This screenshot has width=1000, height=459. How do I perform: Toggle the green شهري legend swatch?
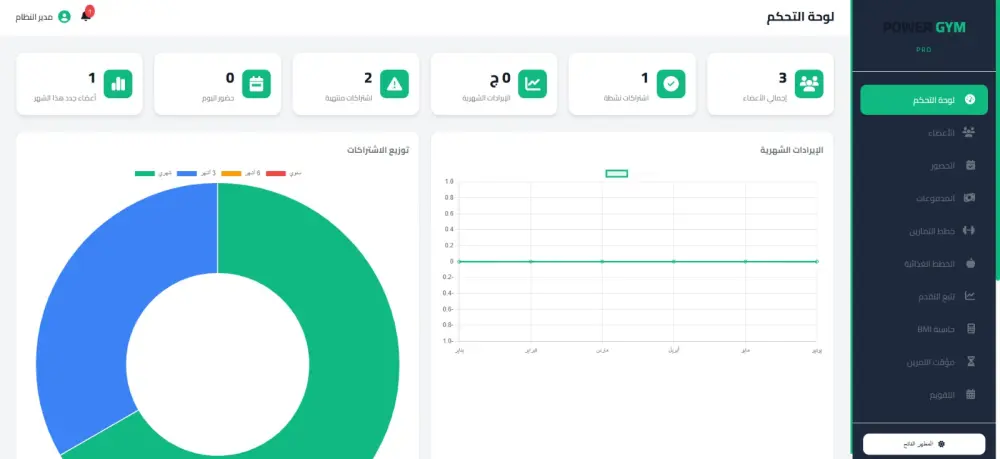tap(145, 173)
